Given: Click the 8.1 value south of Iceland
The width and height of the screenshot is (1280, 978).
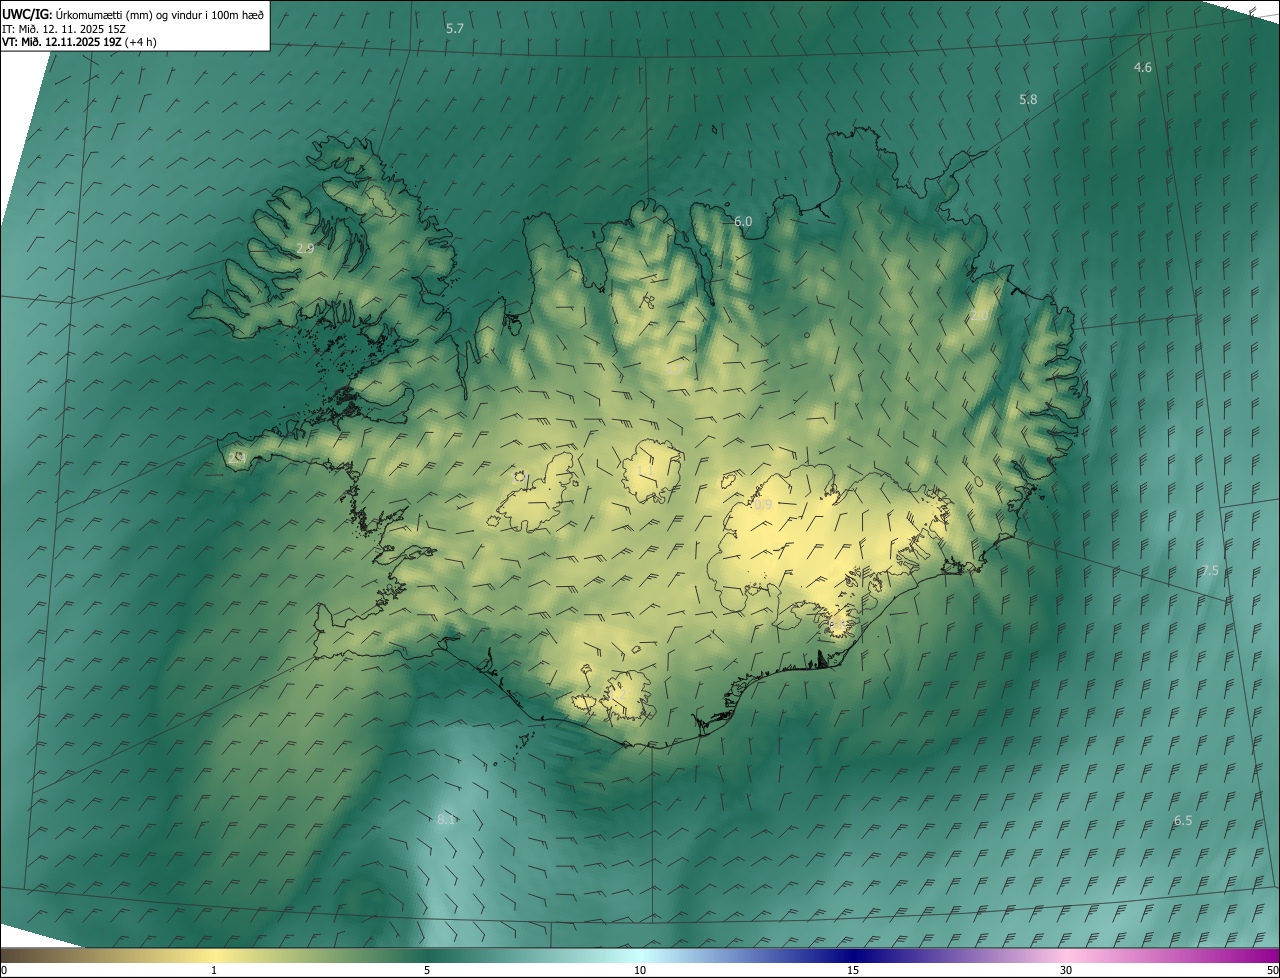Looking at the screenshot, I should pyautogui.click(x=446, y=819).
